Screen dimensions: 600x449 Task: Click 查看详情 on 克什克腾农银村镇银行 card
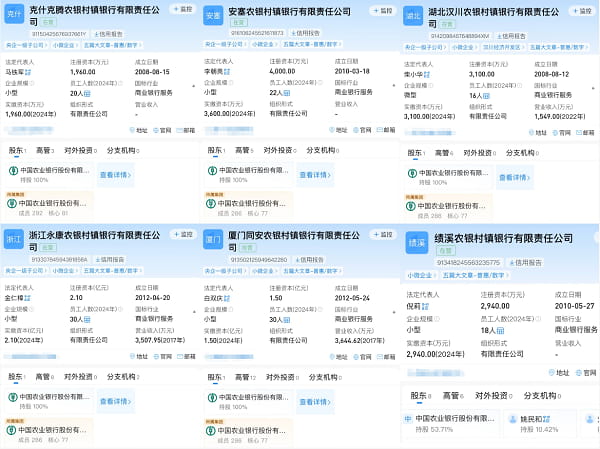(116, 175)
